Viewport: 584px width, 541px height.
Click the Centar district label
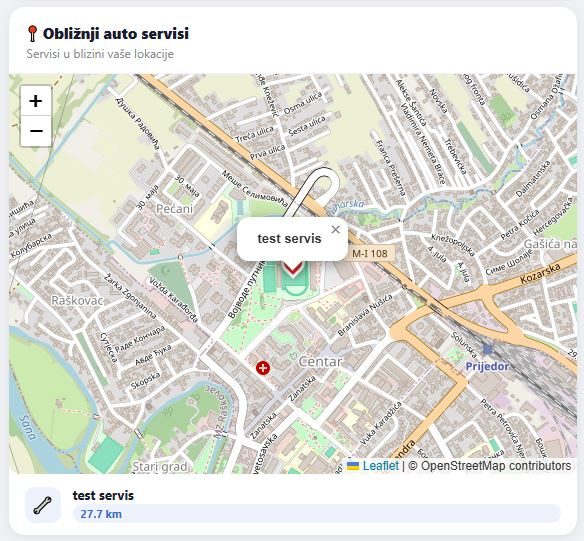pyautogui.click(x=320, y=362)
